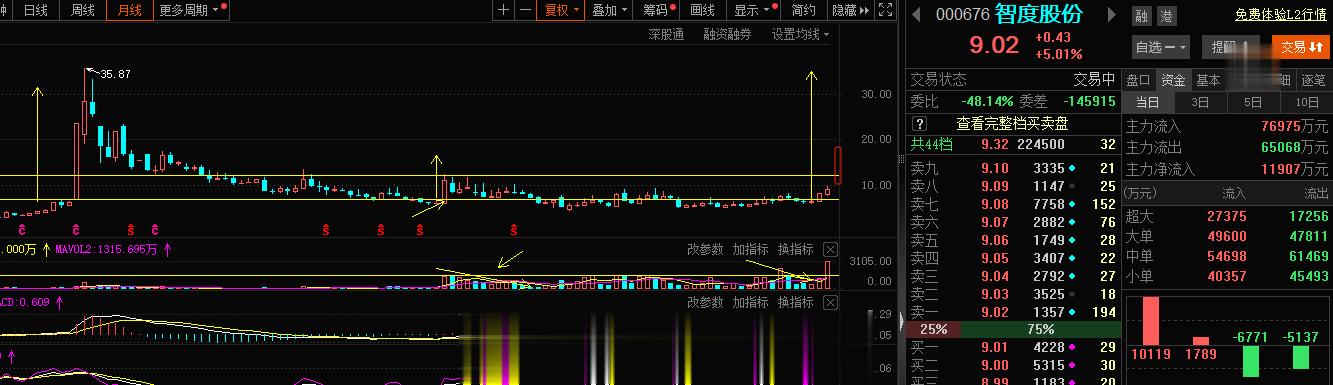Click the 75% buy ratio bar
This screenshot has width=1333, height=385.
click(x=1040, y=329)
